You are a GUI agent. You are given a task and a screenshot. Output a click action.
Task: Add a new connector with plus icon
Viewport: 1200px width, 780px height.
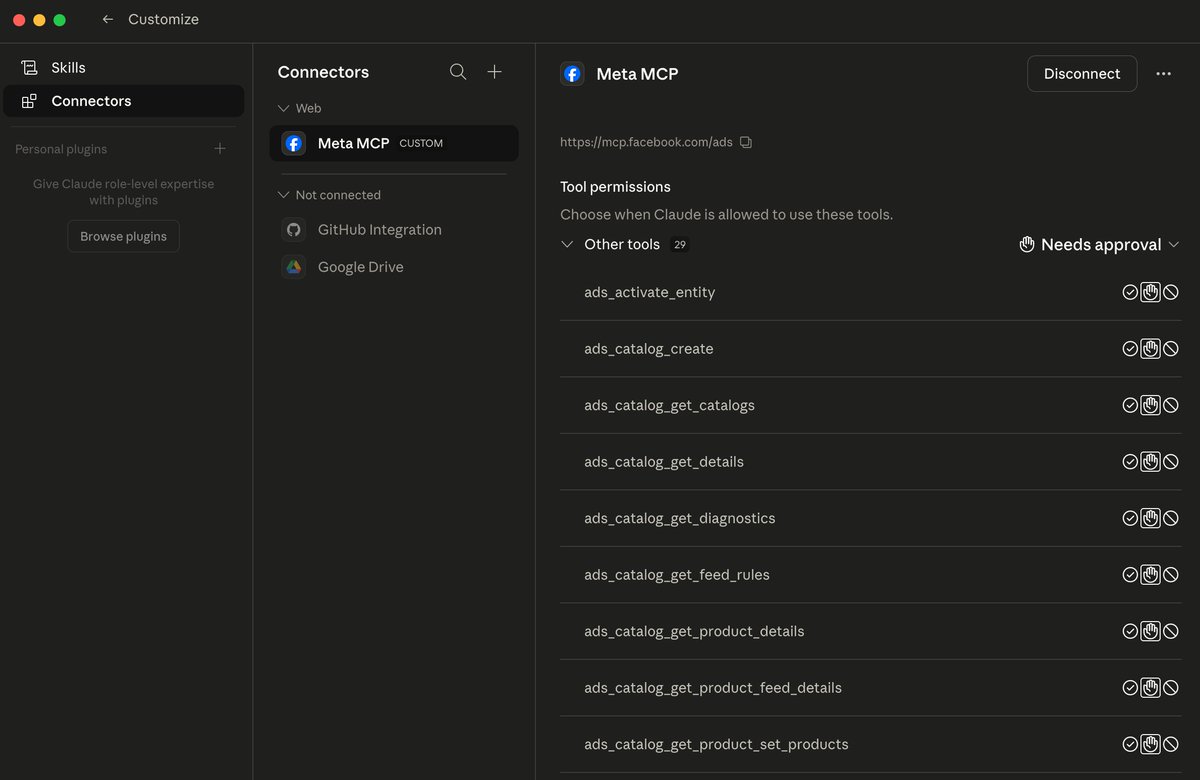click(x=494, y=72)
